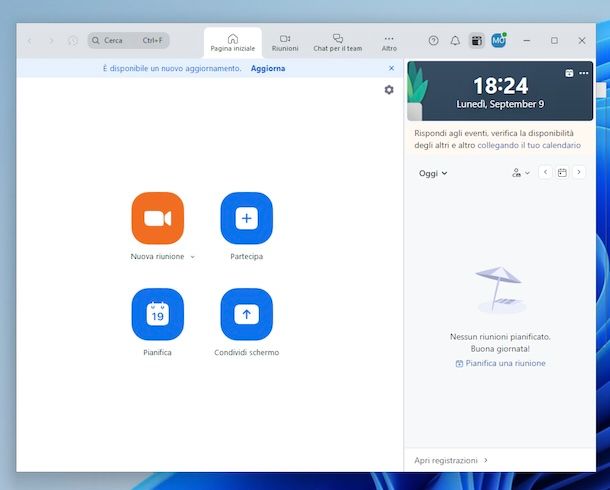The height and width of the screenshot is (490, 610).
Task: Click the Cerca search field
Action: coord(128,40)
